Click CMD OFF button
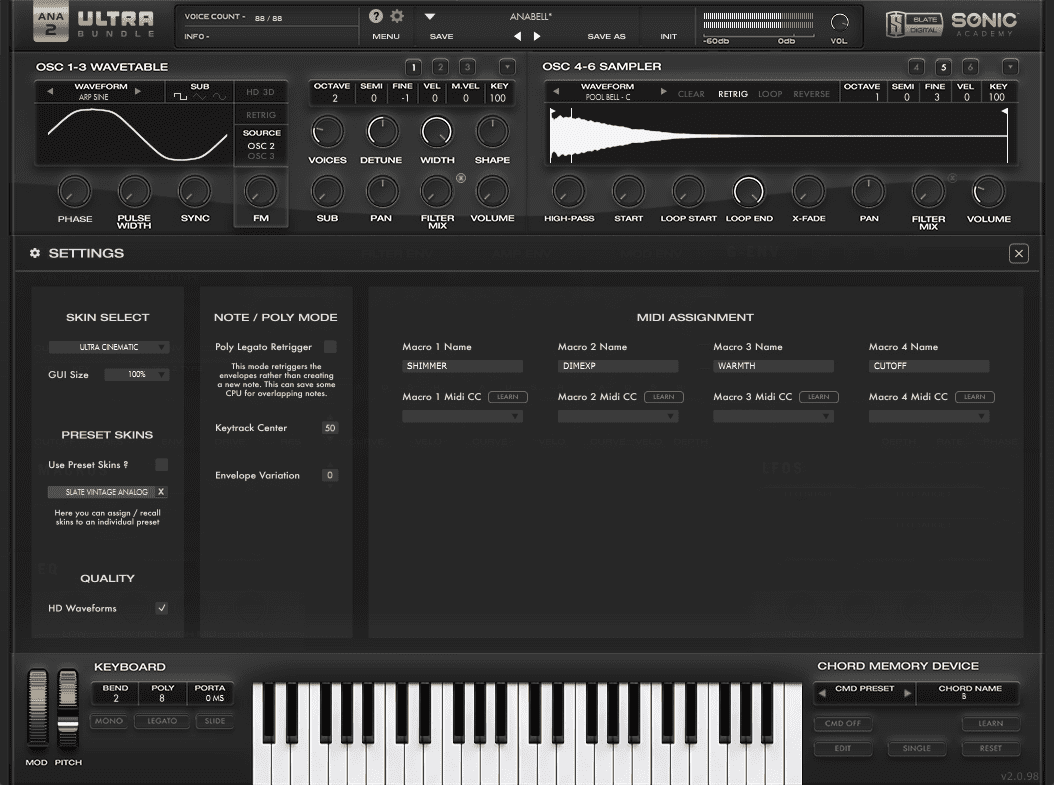This screenshot has width=1054, height=785. (x=843, y=723)
